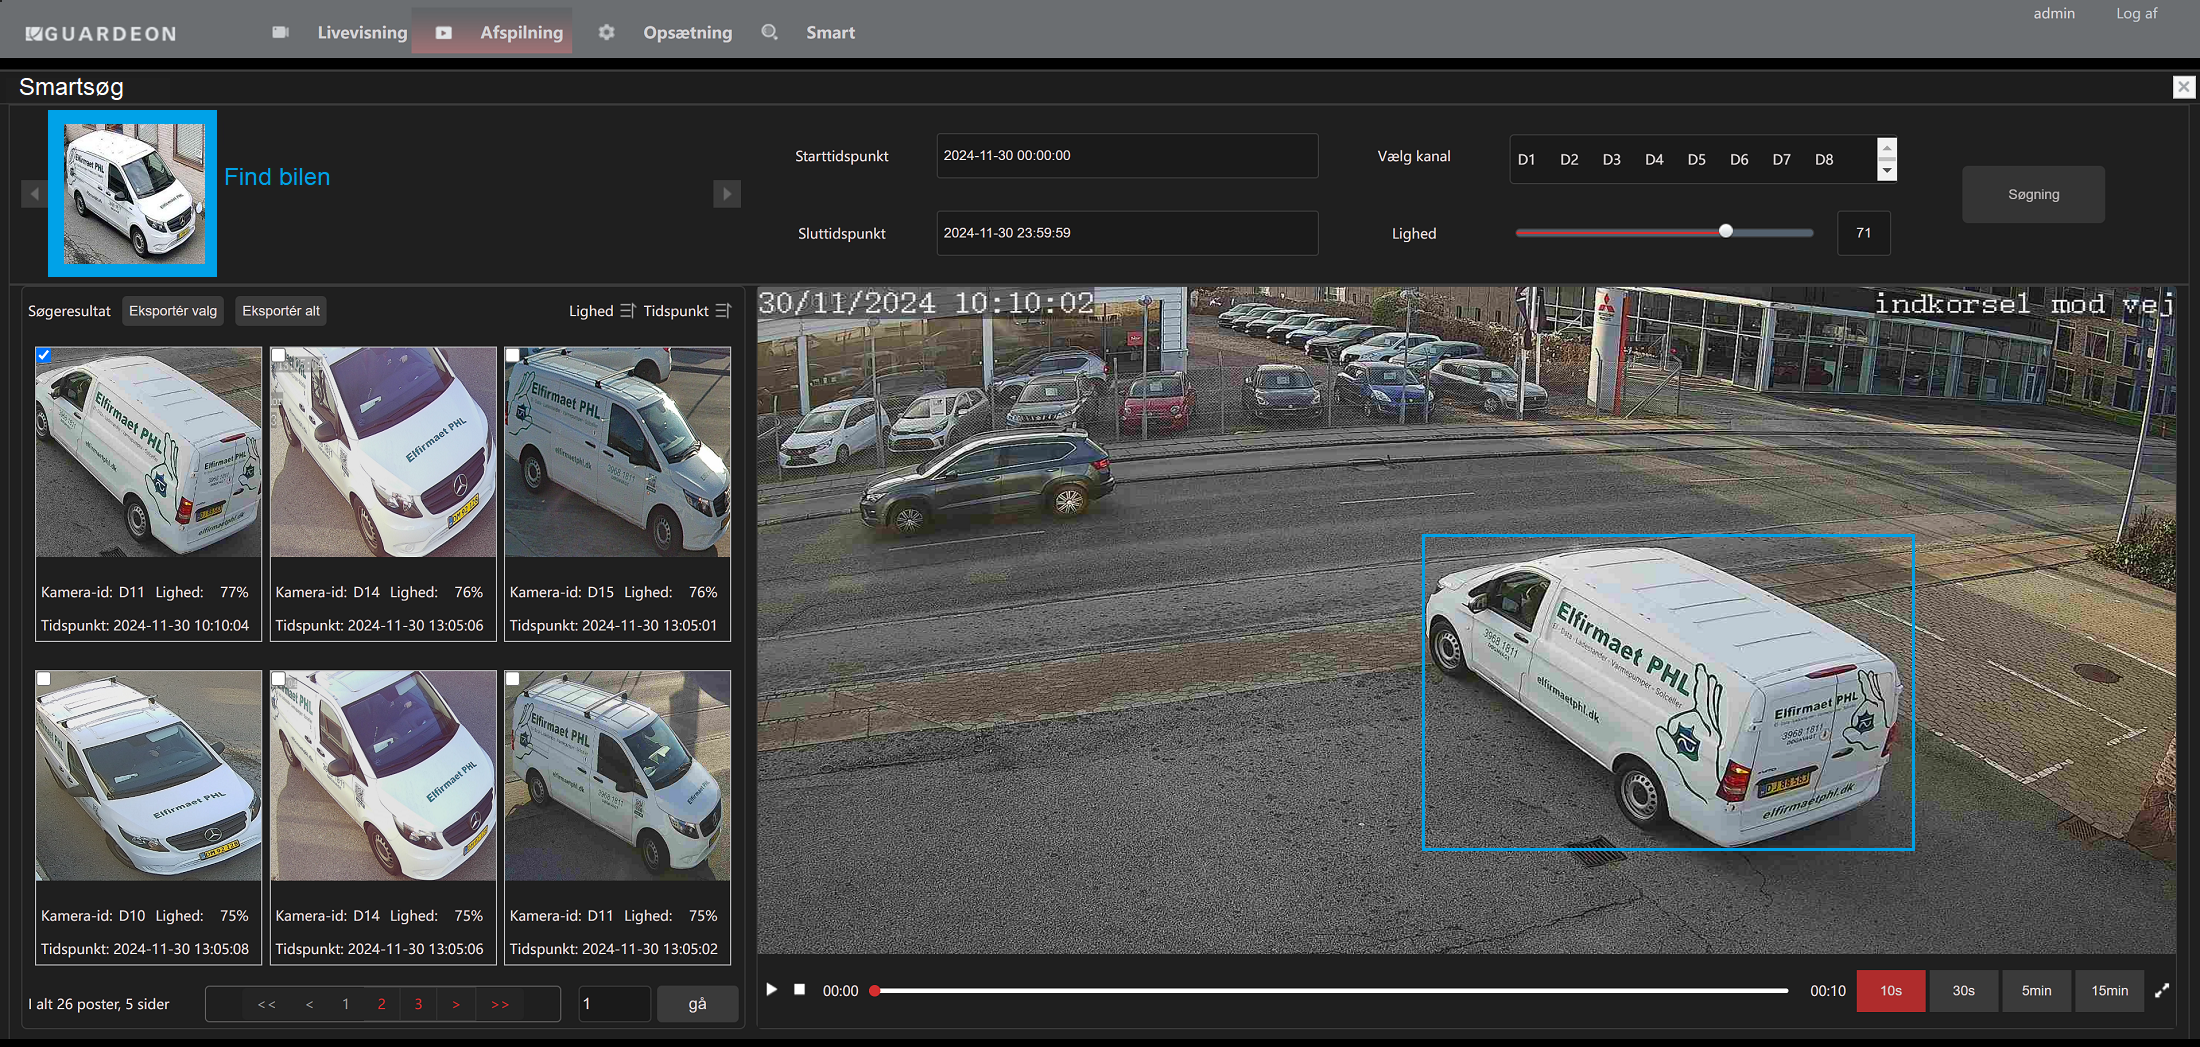This screenshot has width=2200, height=1047.
Task: Open results page 1
Action: (346, 1004)
